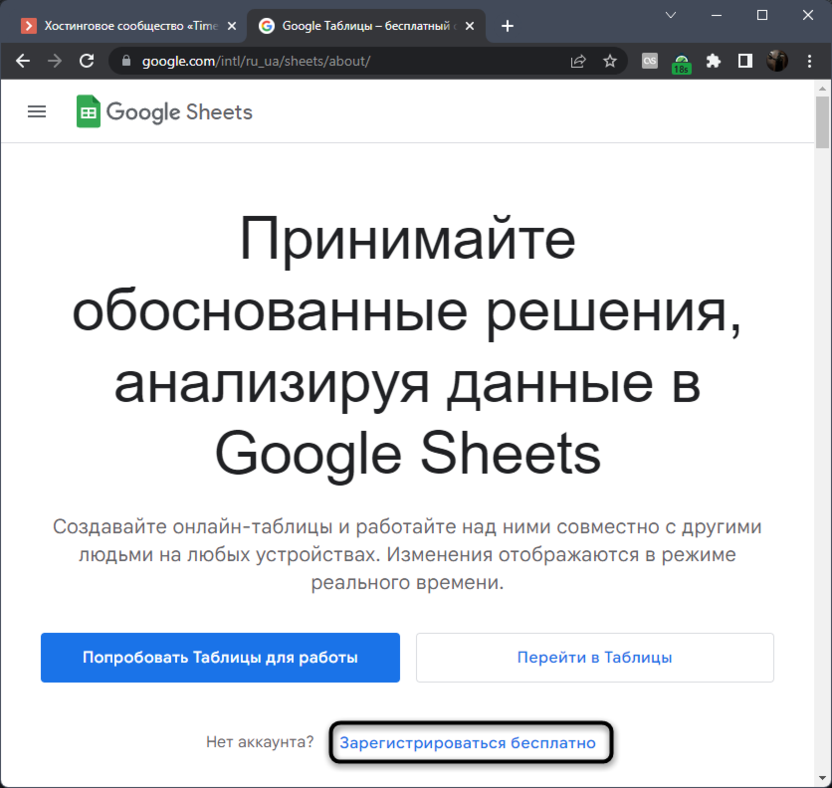Open the Зарегистрироваться бесплатно link

click(x=468, y=742)
